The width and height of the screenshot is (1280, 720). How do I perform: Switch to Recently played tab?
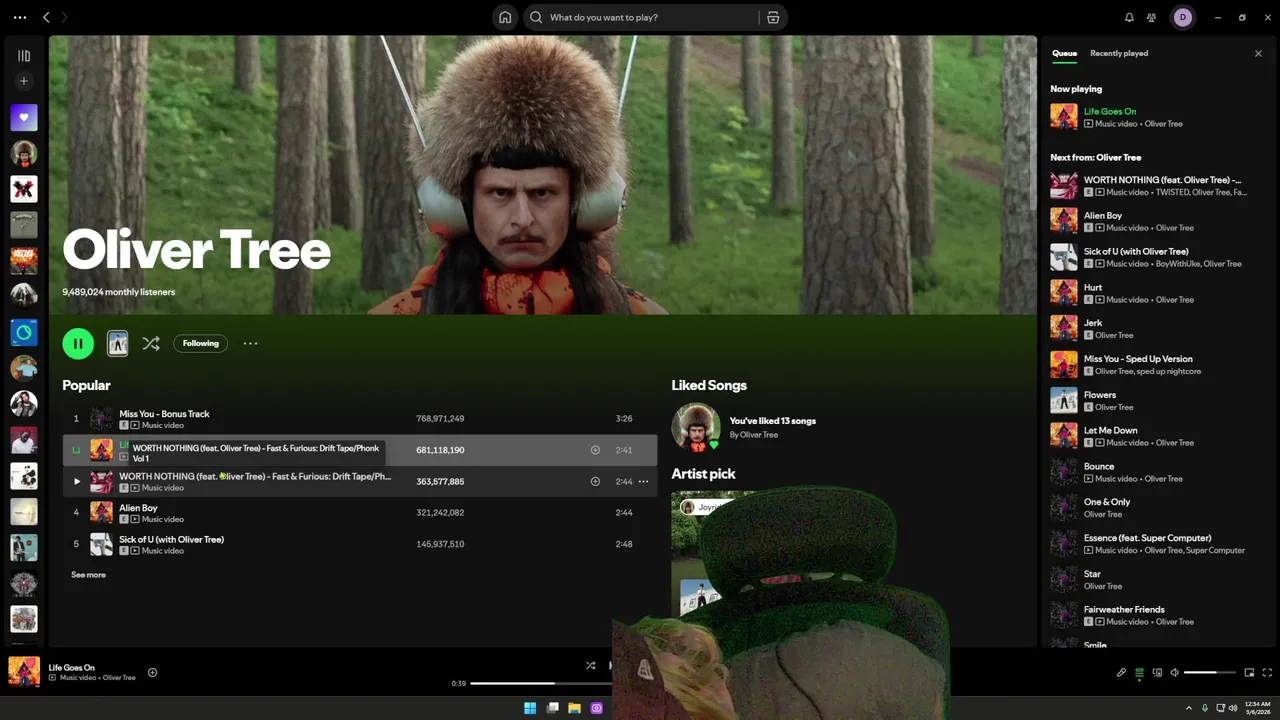tap(1119, 53)
